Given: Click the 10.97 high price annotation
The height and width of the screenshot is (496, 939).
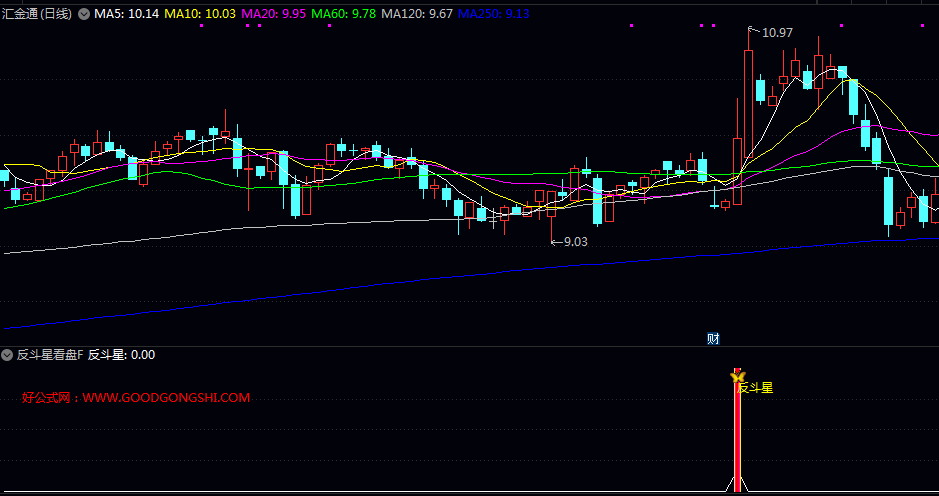Looking at the screenshot, I should click(x=777, y=33).
